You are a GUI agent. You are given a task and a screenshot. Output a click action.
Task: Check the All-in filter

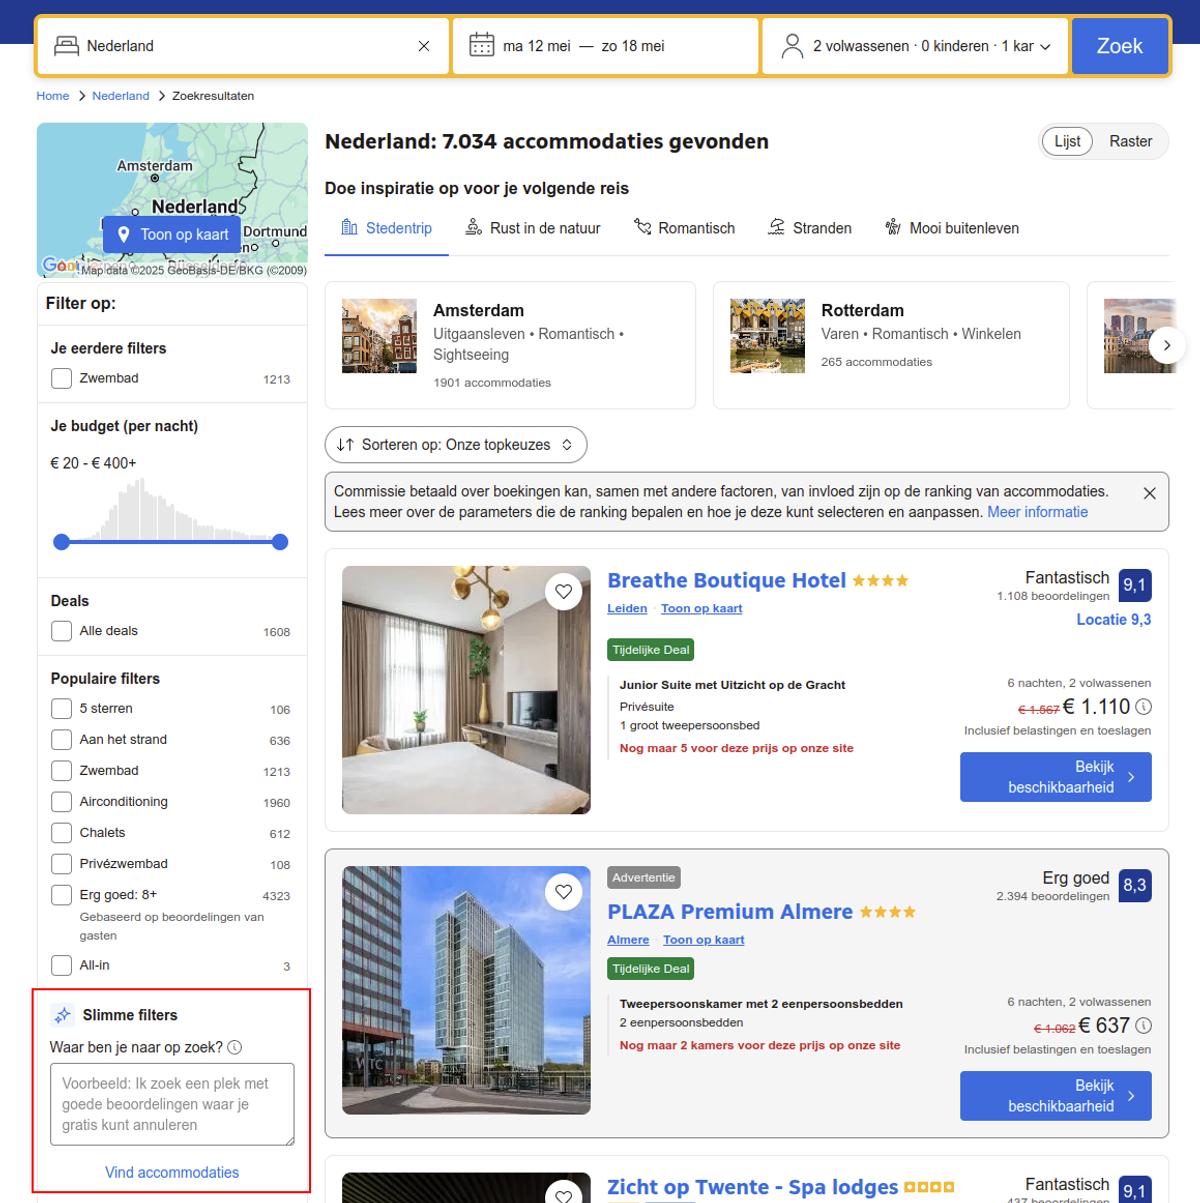pos(61,966)
